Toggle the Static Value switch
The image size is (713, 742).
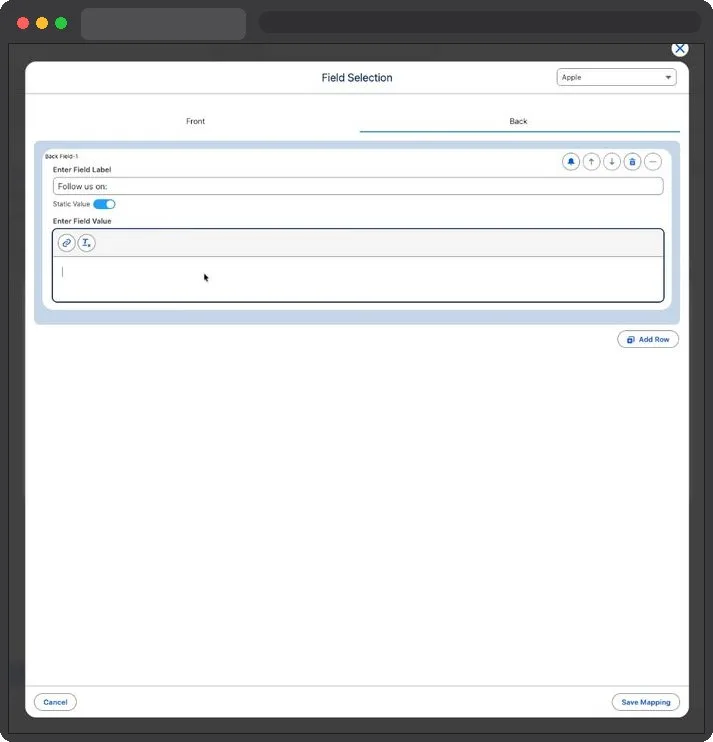click(104, 204)
